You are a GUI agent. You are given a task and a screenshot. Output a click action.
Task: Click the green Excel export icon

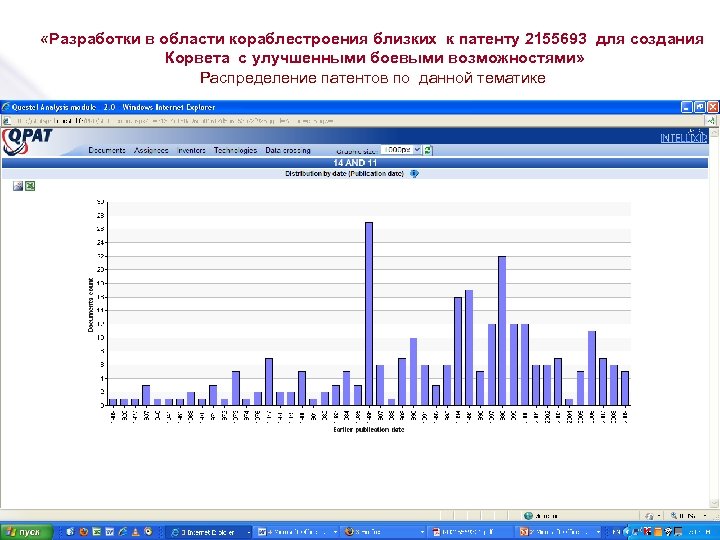pos(30,185)
